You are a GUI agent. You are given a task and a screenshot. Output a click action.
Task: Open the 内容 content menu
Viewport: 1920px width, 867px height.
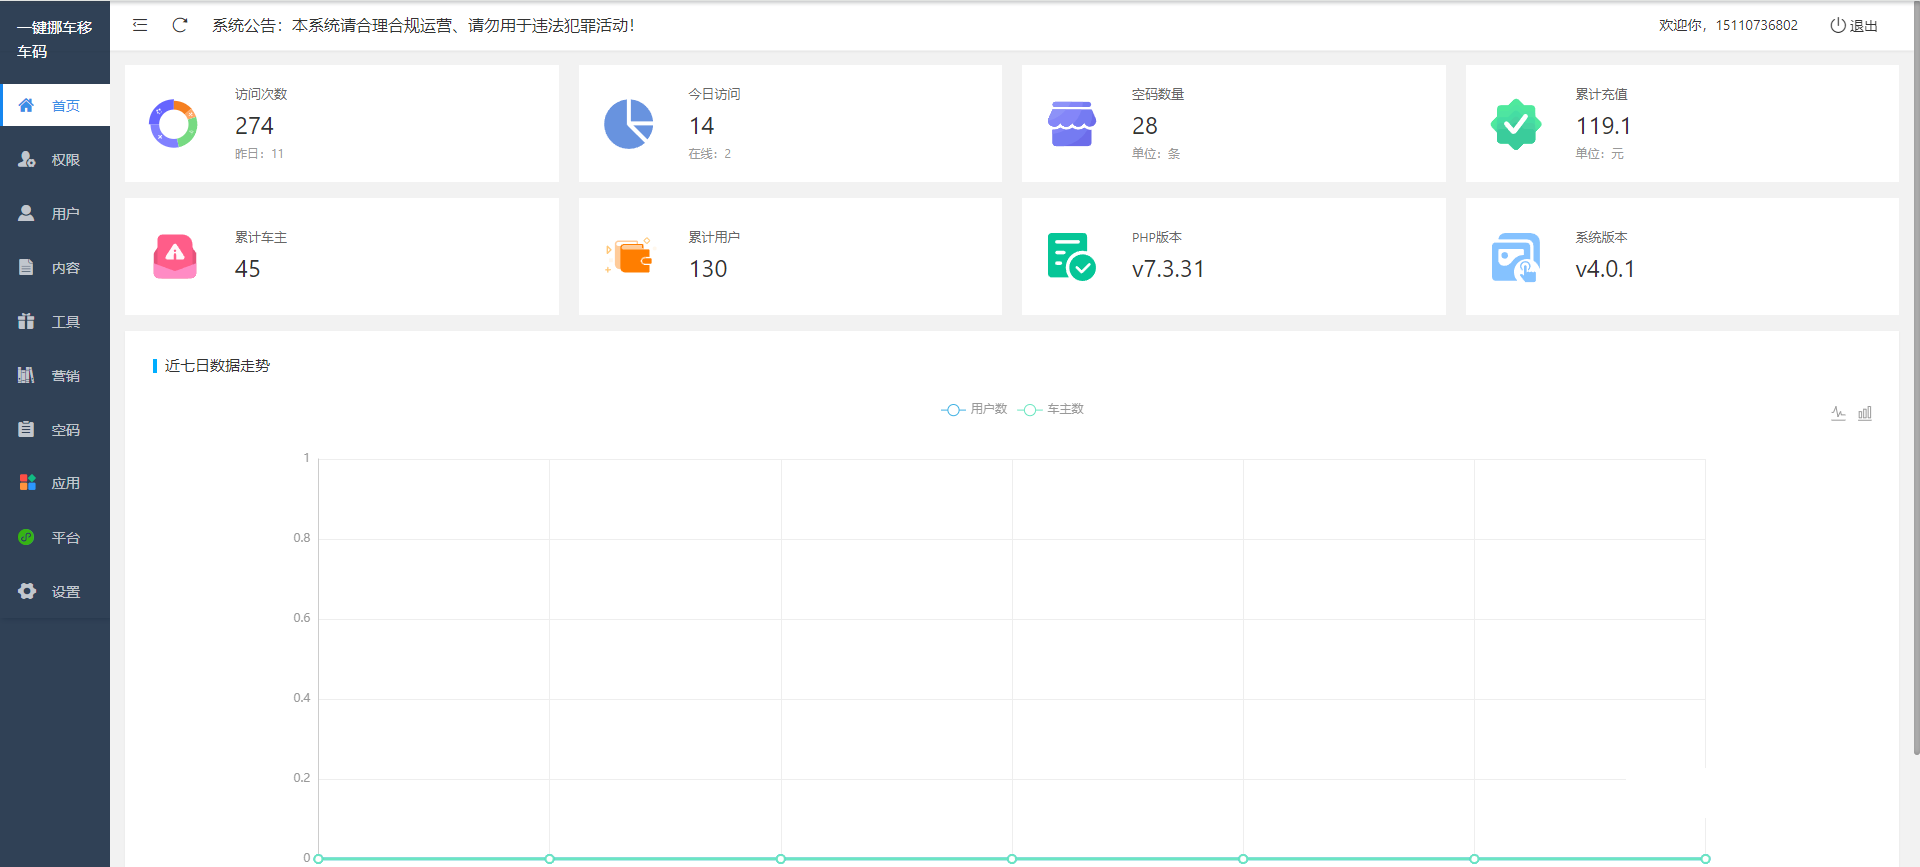[55, 267]
